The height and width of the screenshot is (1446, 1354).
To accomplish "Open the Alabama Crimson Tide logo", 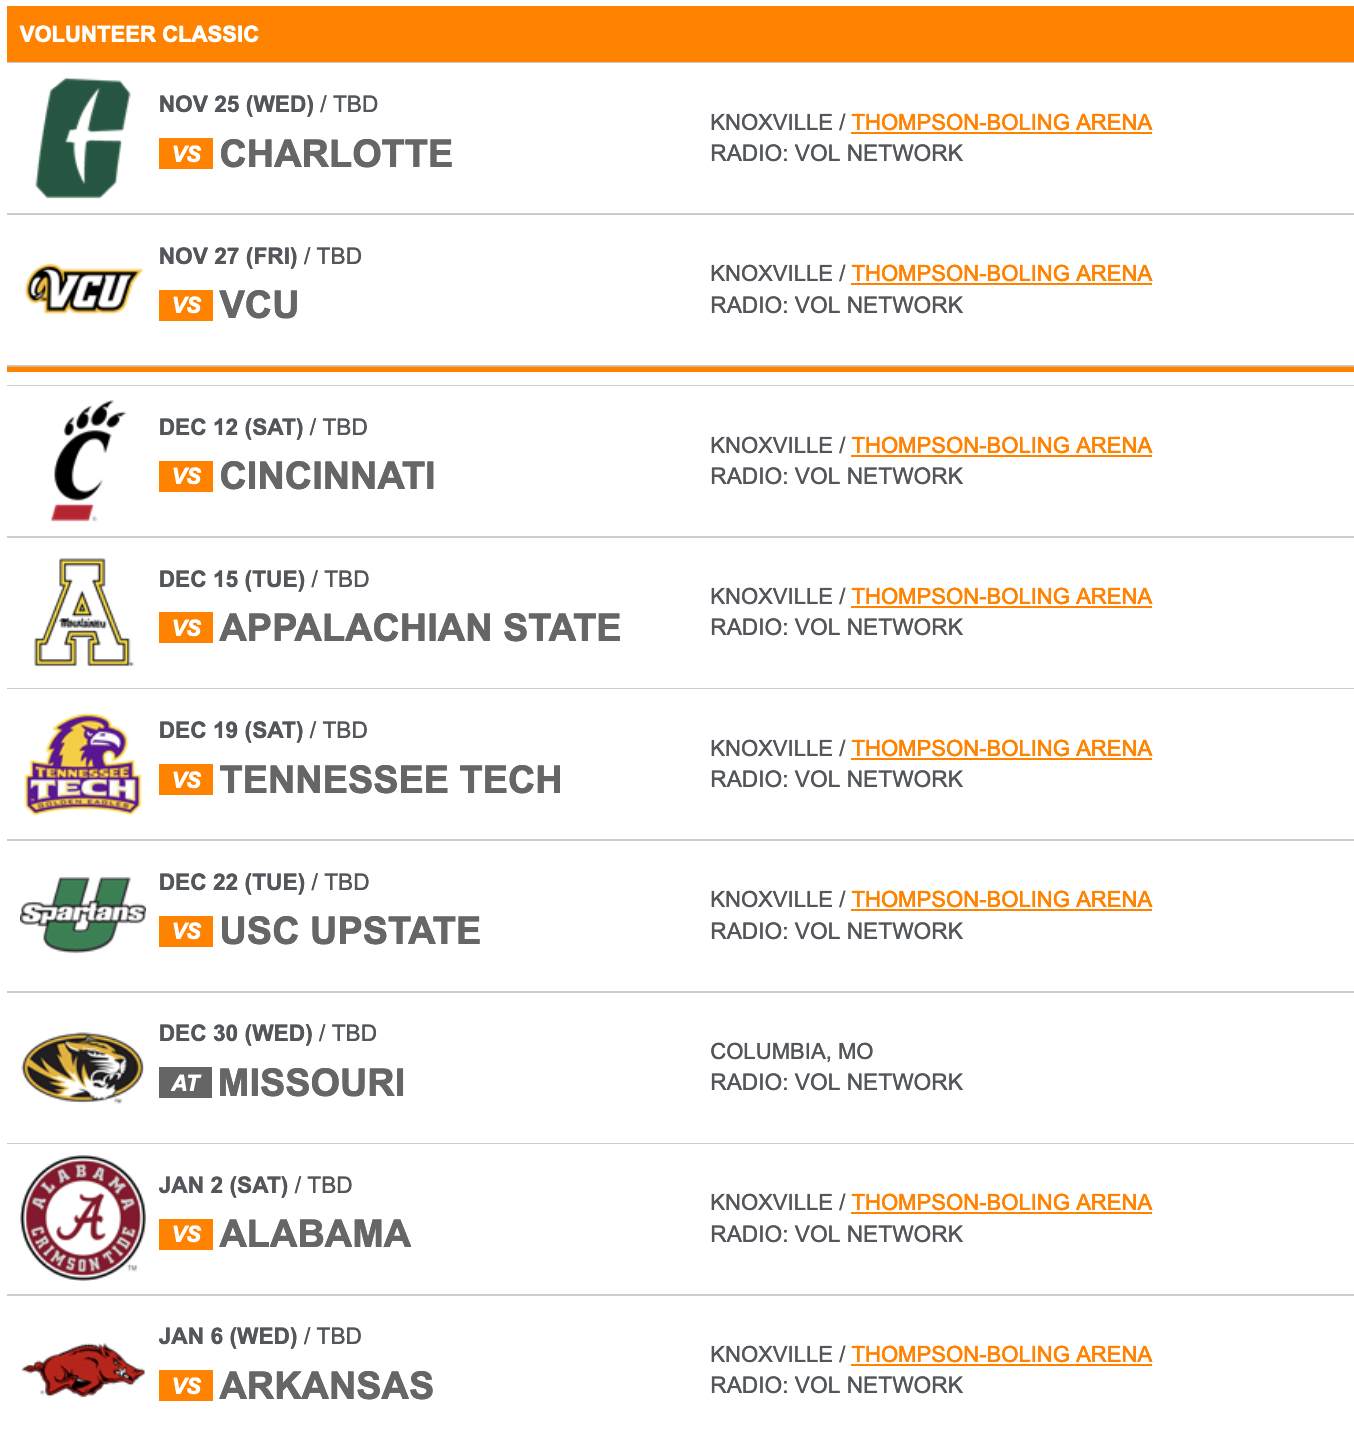I will [83, 1218].
